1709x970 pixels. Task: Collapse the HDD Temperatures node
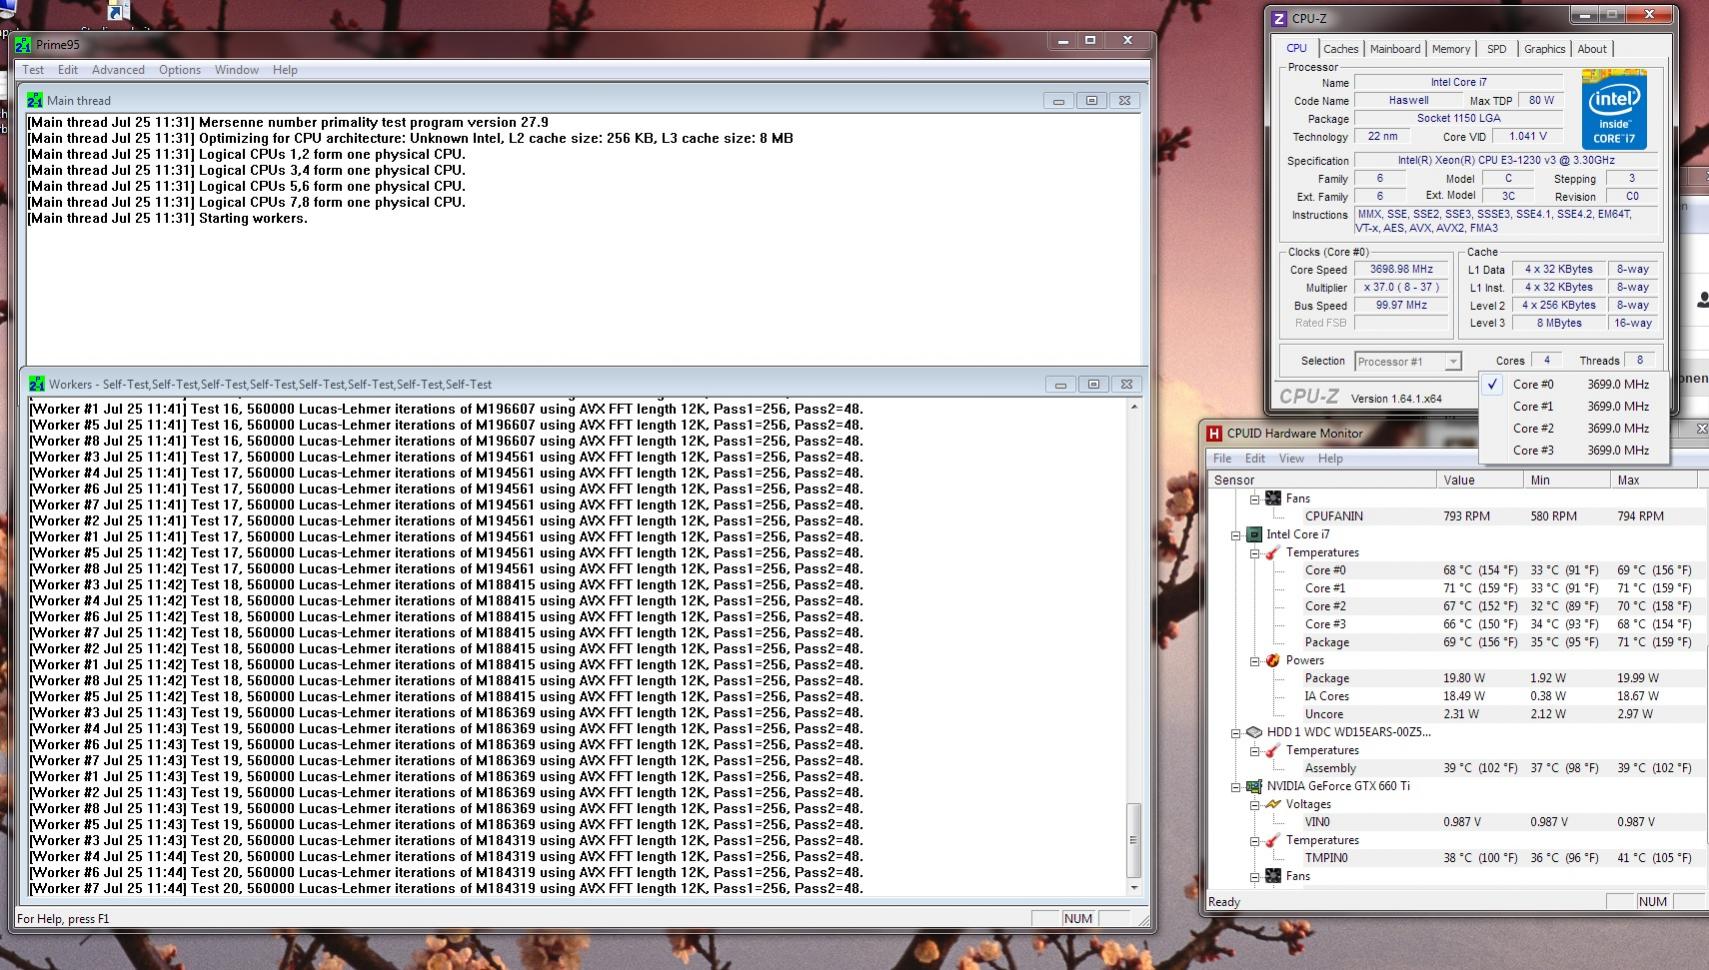tap(1255, 751)
